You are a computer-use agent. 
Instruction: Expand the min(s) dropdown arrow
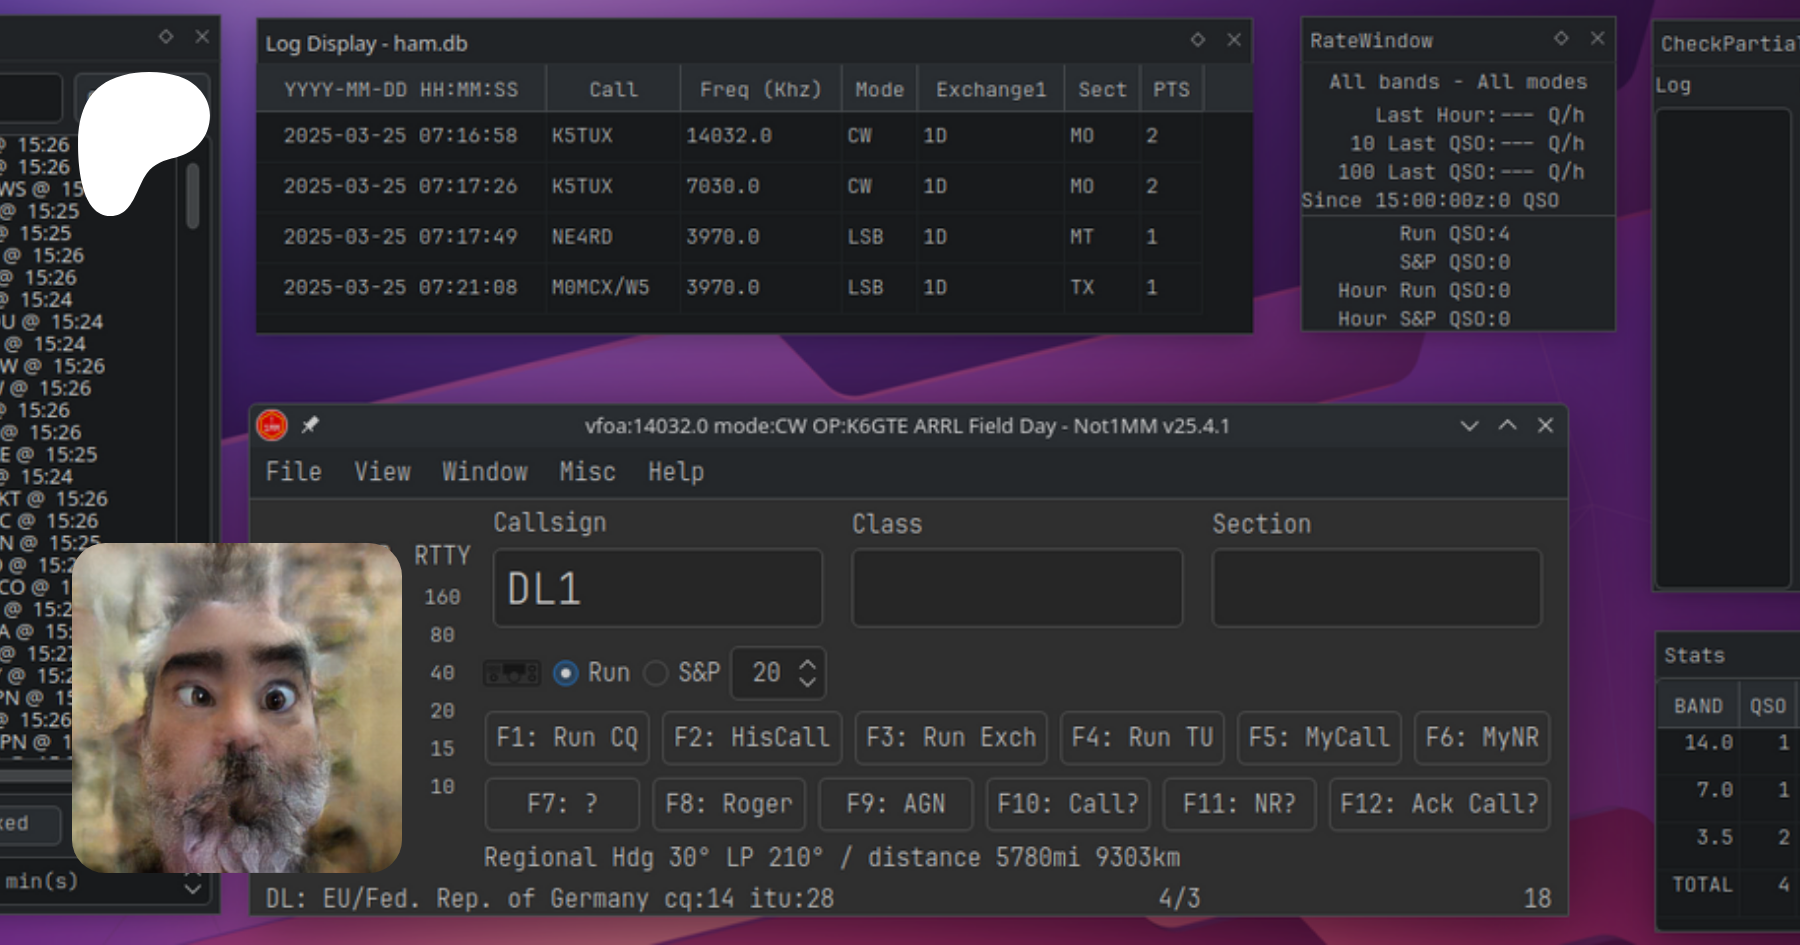click(x=193, y=884)
